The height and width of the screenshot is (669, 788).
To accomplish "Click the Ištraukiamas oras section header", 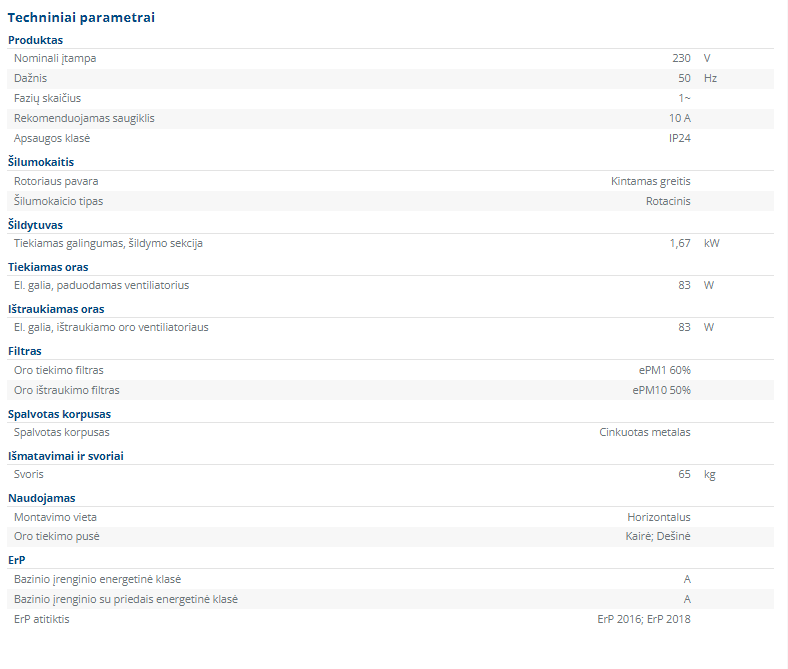I will (x=56, y=310).
